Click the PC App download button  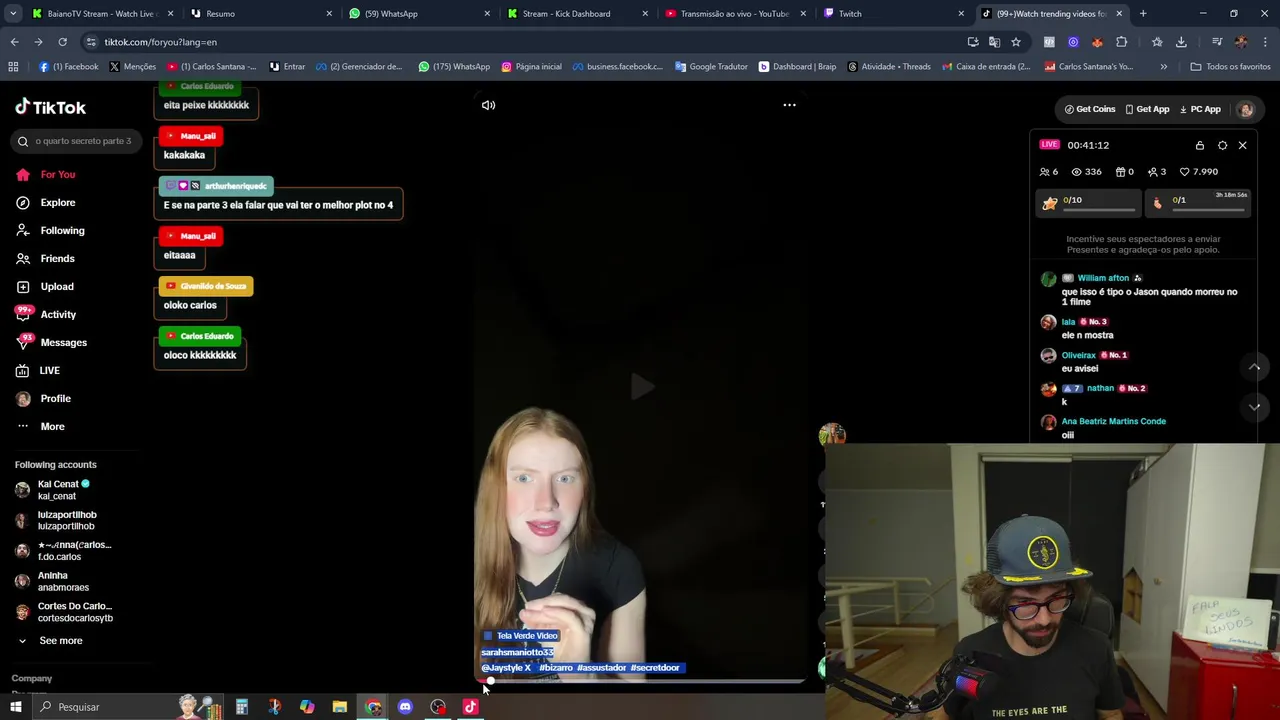(x=1200, y=109)
